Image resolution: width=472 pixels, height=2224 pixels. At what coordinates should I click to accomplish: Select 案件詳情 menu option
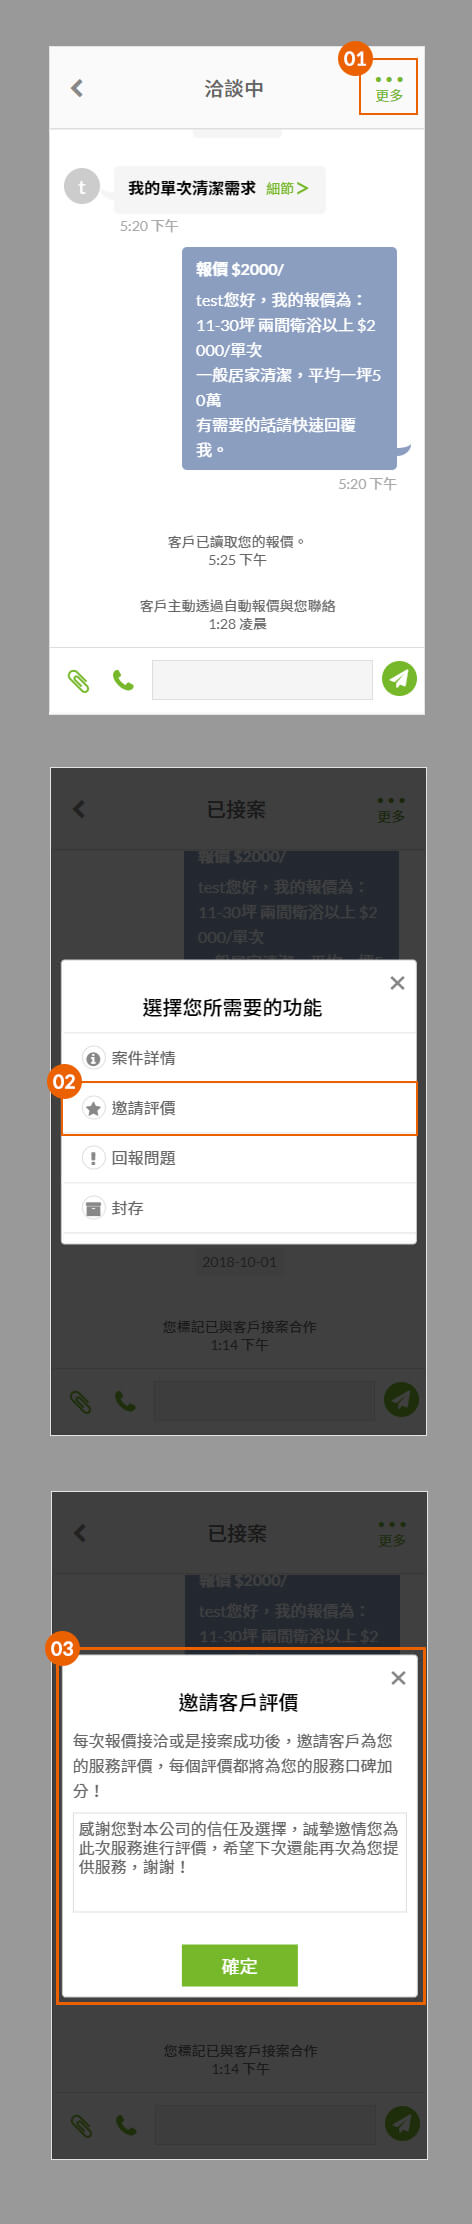click(239, 1058)
